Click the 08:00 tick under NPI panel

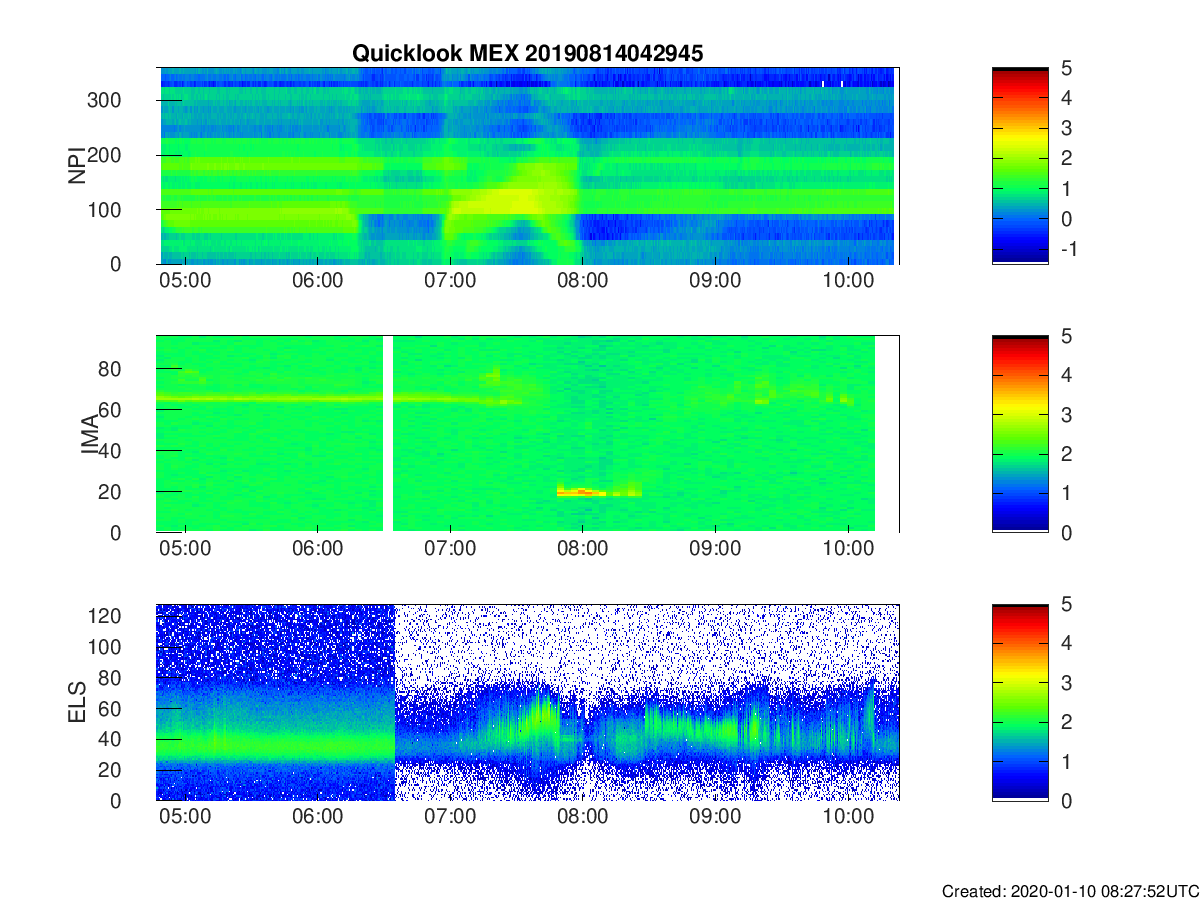tap(583, 280)
